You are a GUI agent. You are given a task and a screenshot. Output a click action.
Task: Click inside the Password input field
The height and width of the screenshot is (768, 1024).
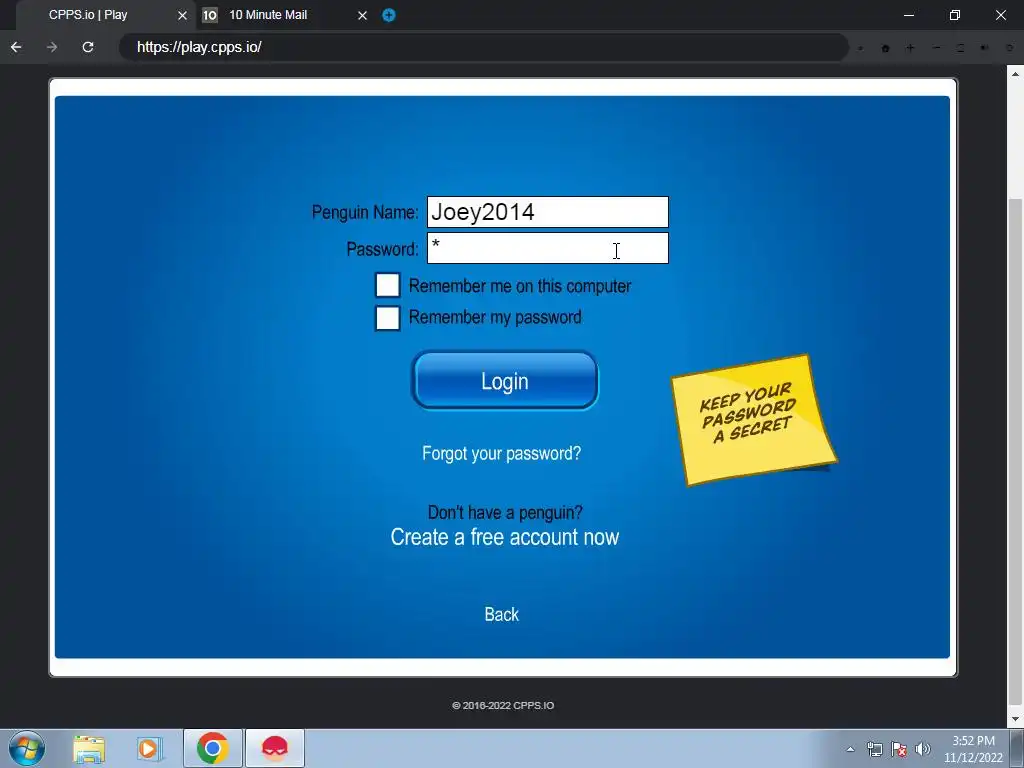[547, 248]
